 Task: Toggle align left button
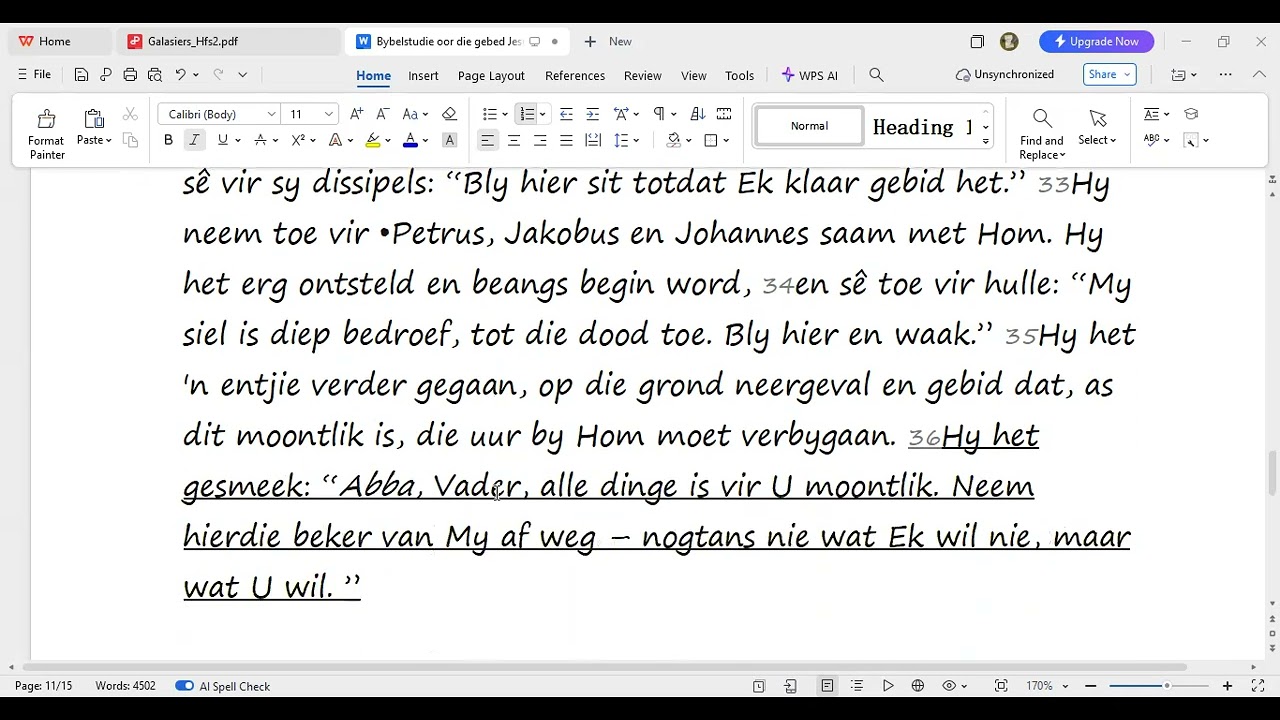pos(487,141)
